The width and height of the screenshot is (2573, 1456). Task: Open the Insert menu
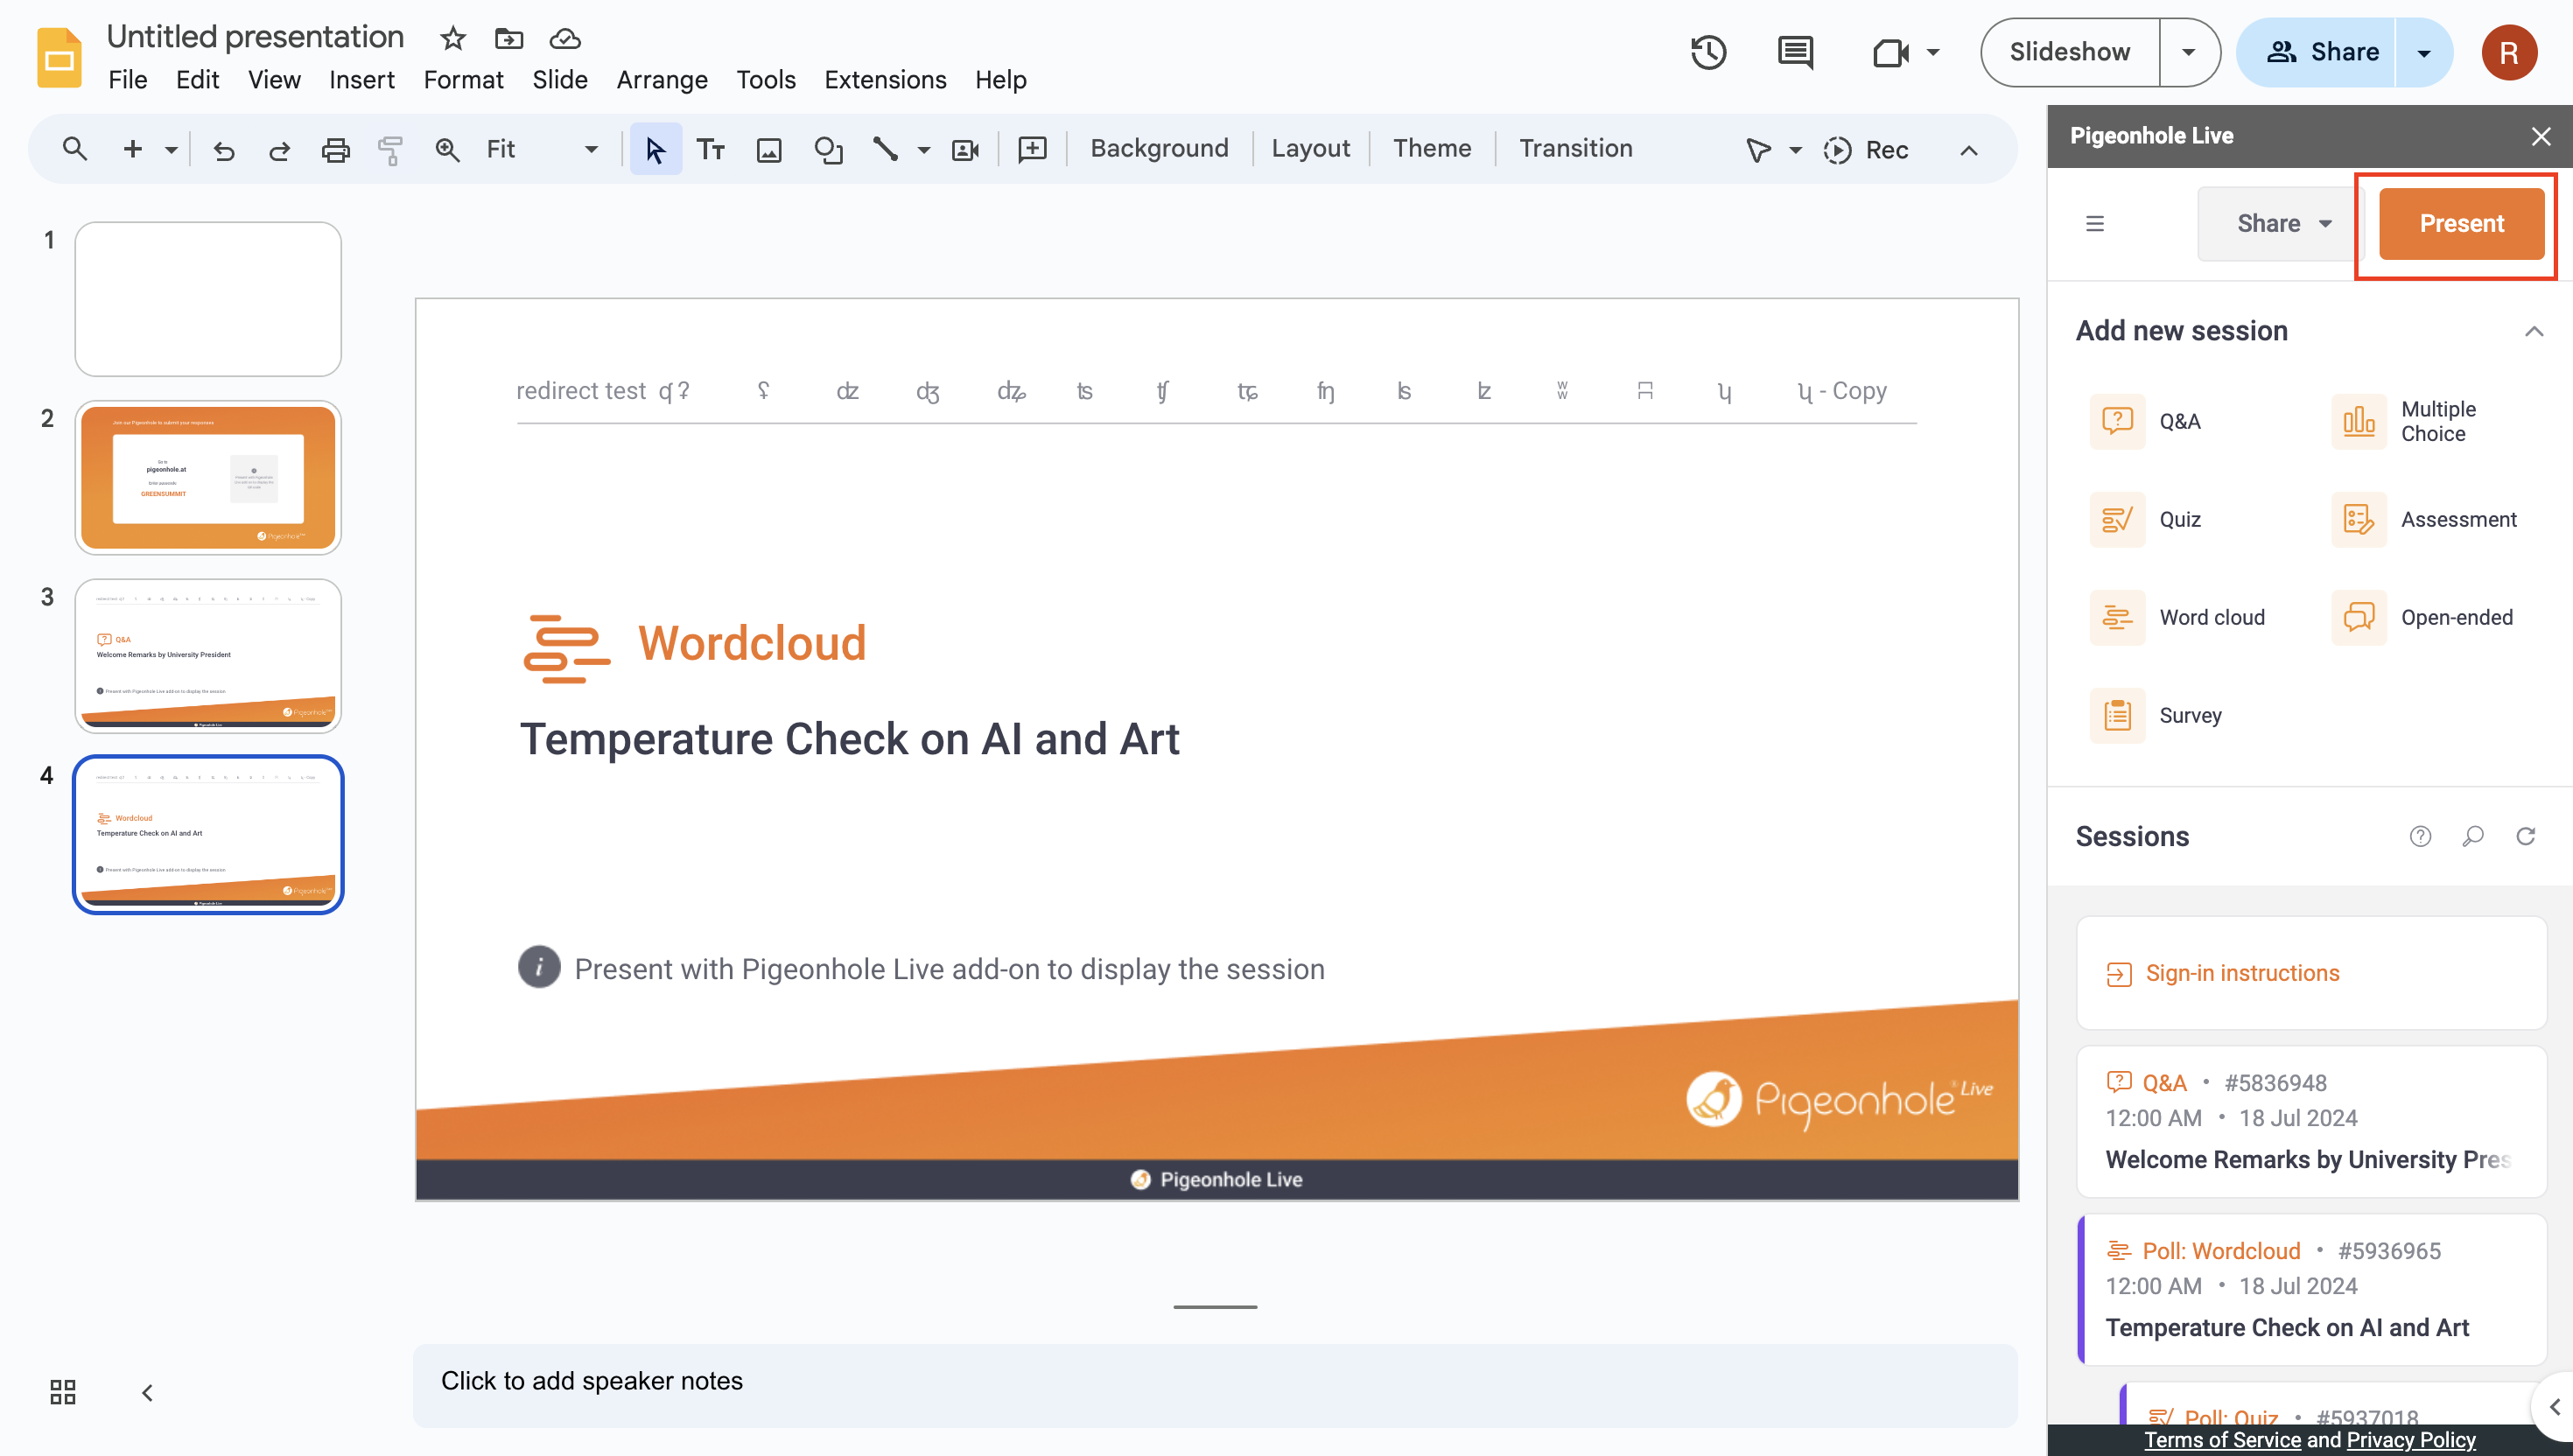click(361, 80)
